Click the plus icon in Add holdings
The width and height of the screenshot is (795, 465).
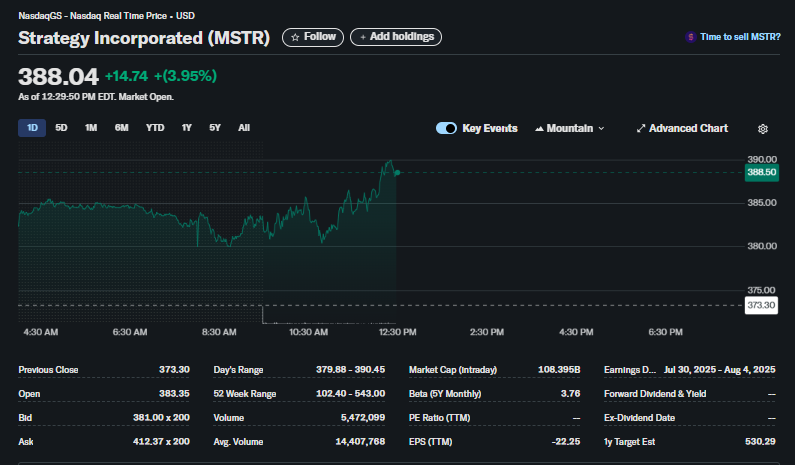point(363,37)
